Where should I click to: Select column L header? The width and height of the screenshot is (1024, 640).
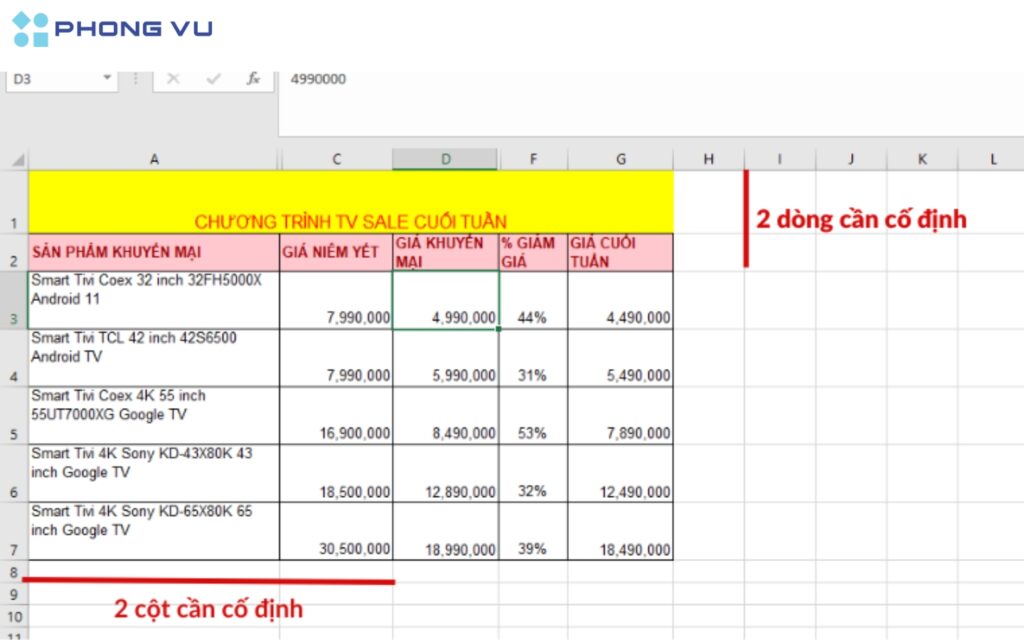coord(991,159)
